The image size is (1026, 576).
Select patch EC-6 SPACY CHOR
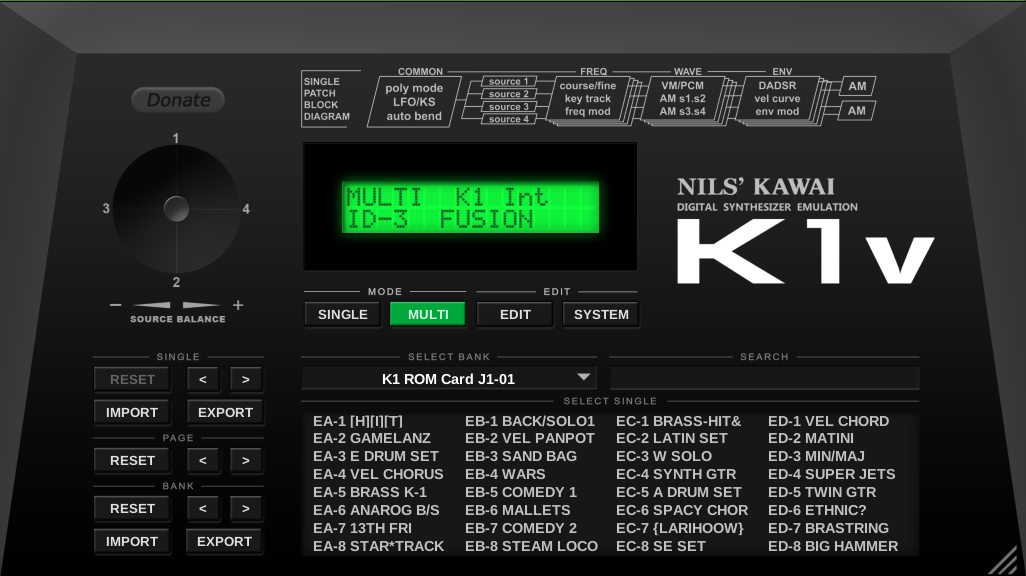point(682,510)
